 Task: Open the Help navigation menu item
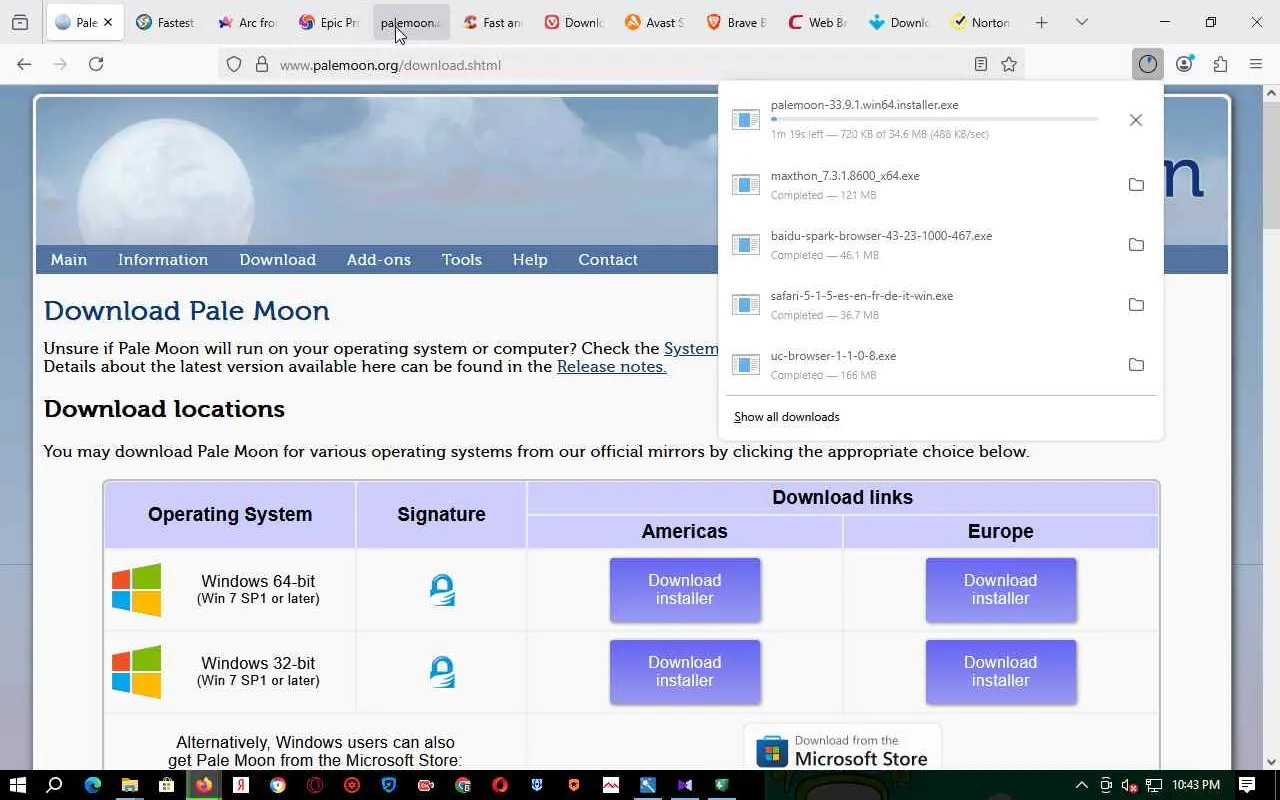tap(530, 259)
